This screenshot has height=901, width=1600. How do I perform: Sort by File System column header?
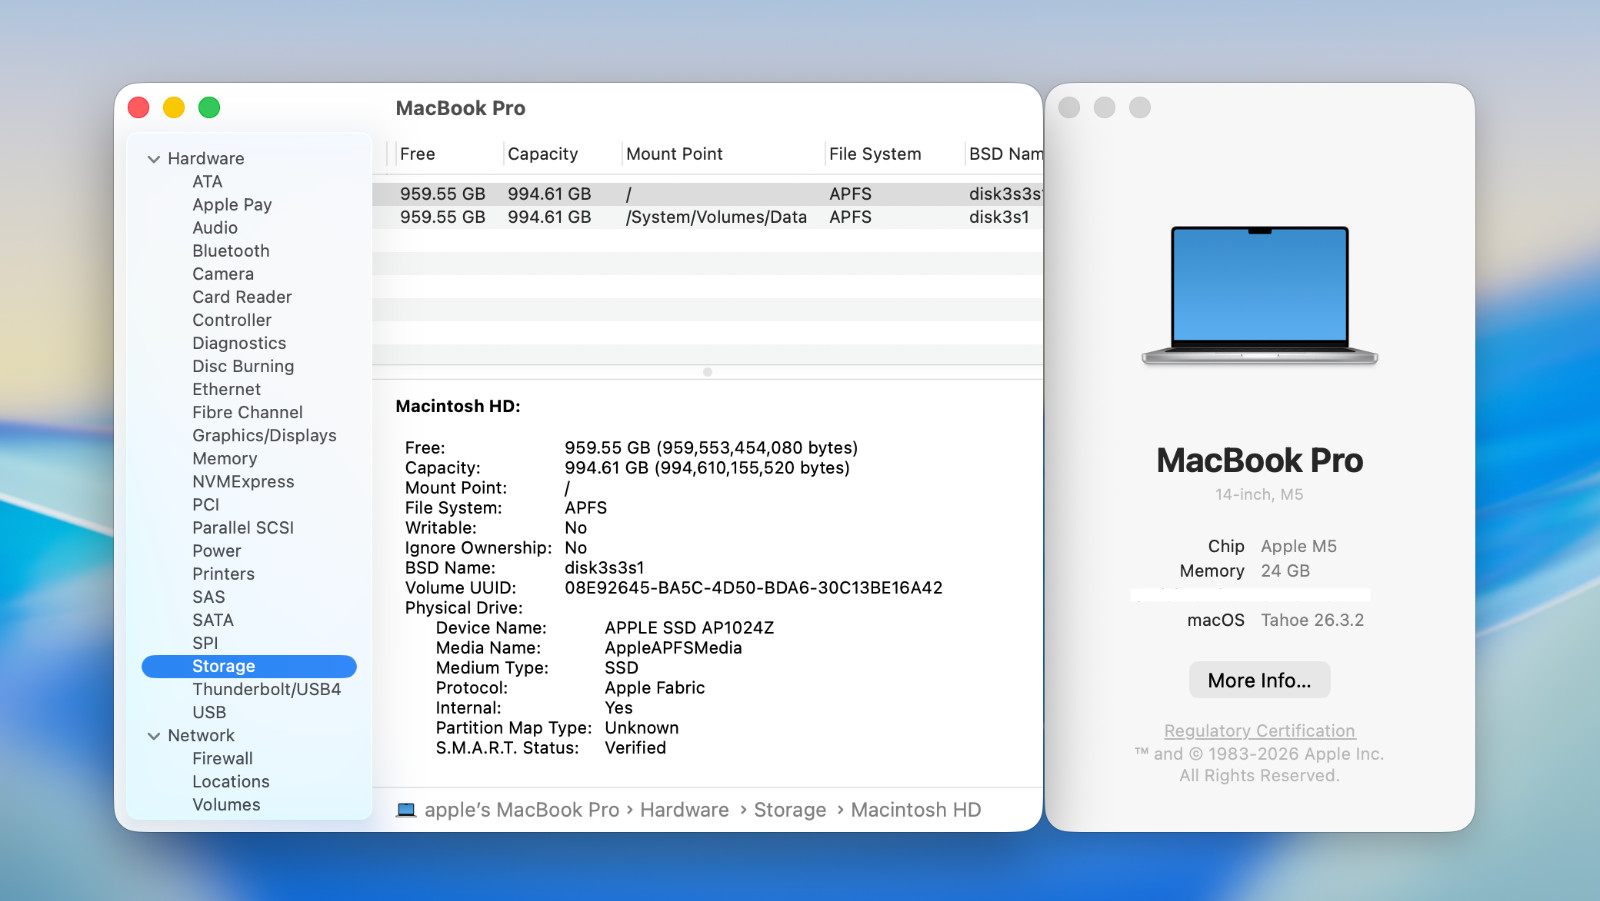pyautogui.click(x=875, y=154)
